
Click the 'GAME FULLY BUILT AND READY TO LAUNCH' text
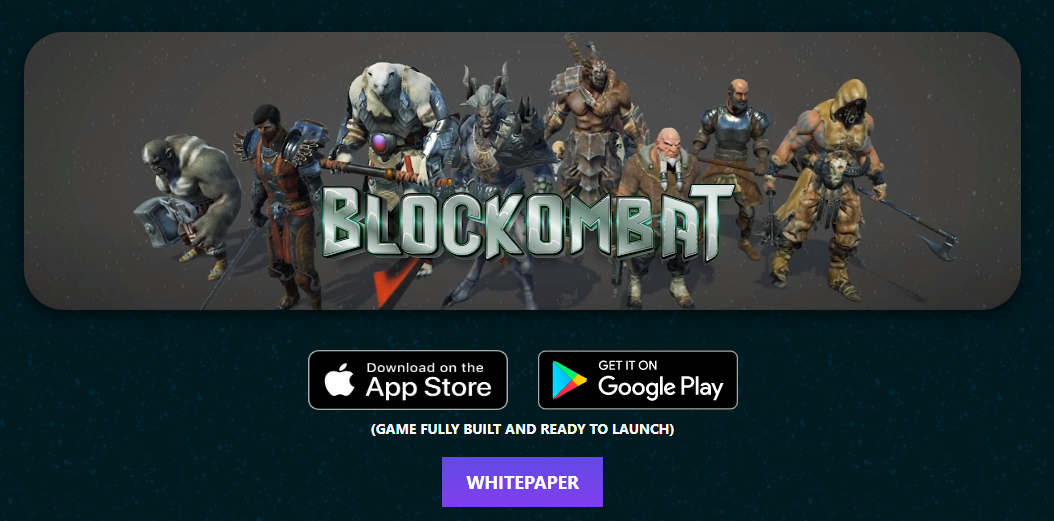(522, 429)
